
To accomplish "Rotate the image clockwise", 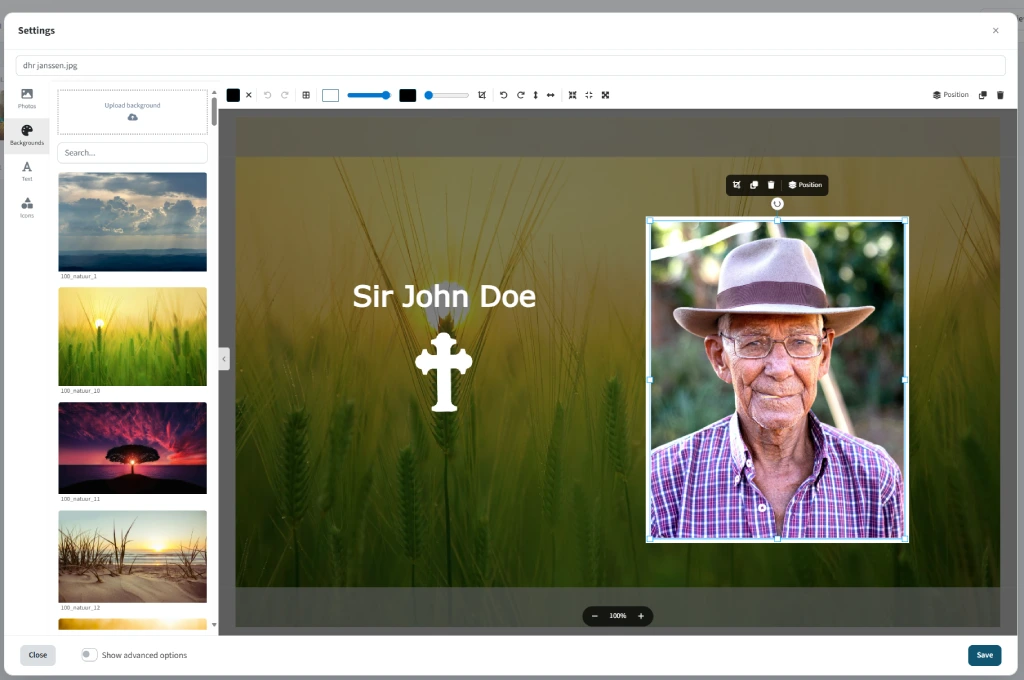I will click(520, 95).
